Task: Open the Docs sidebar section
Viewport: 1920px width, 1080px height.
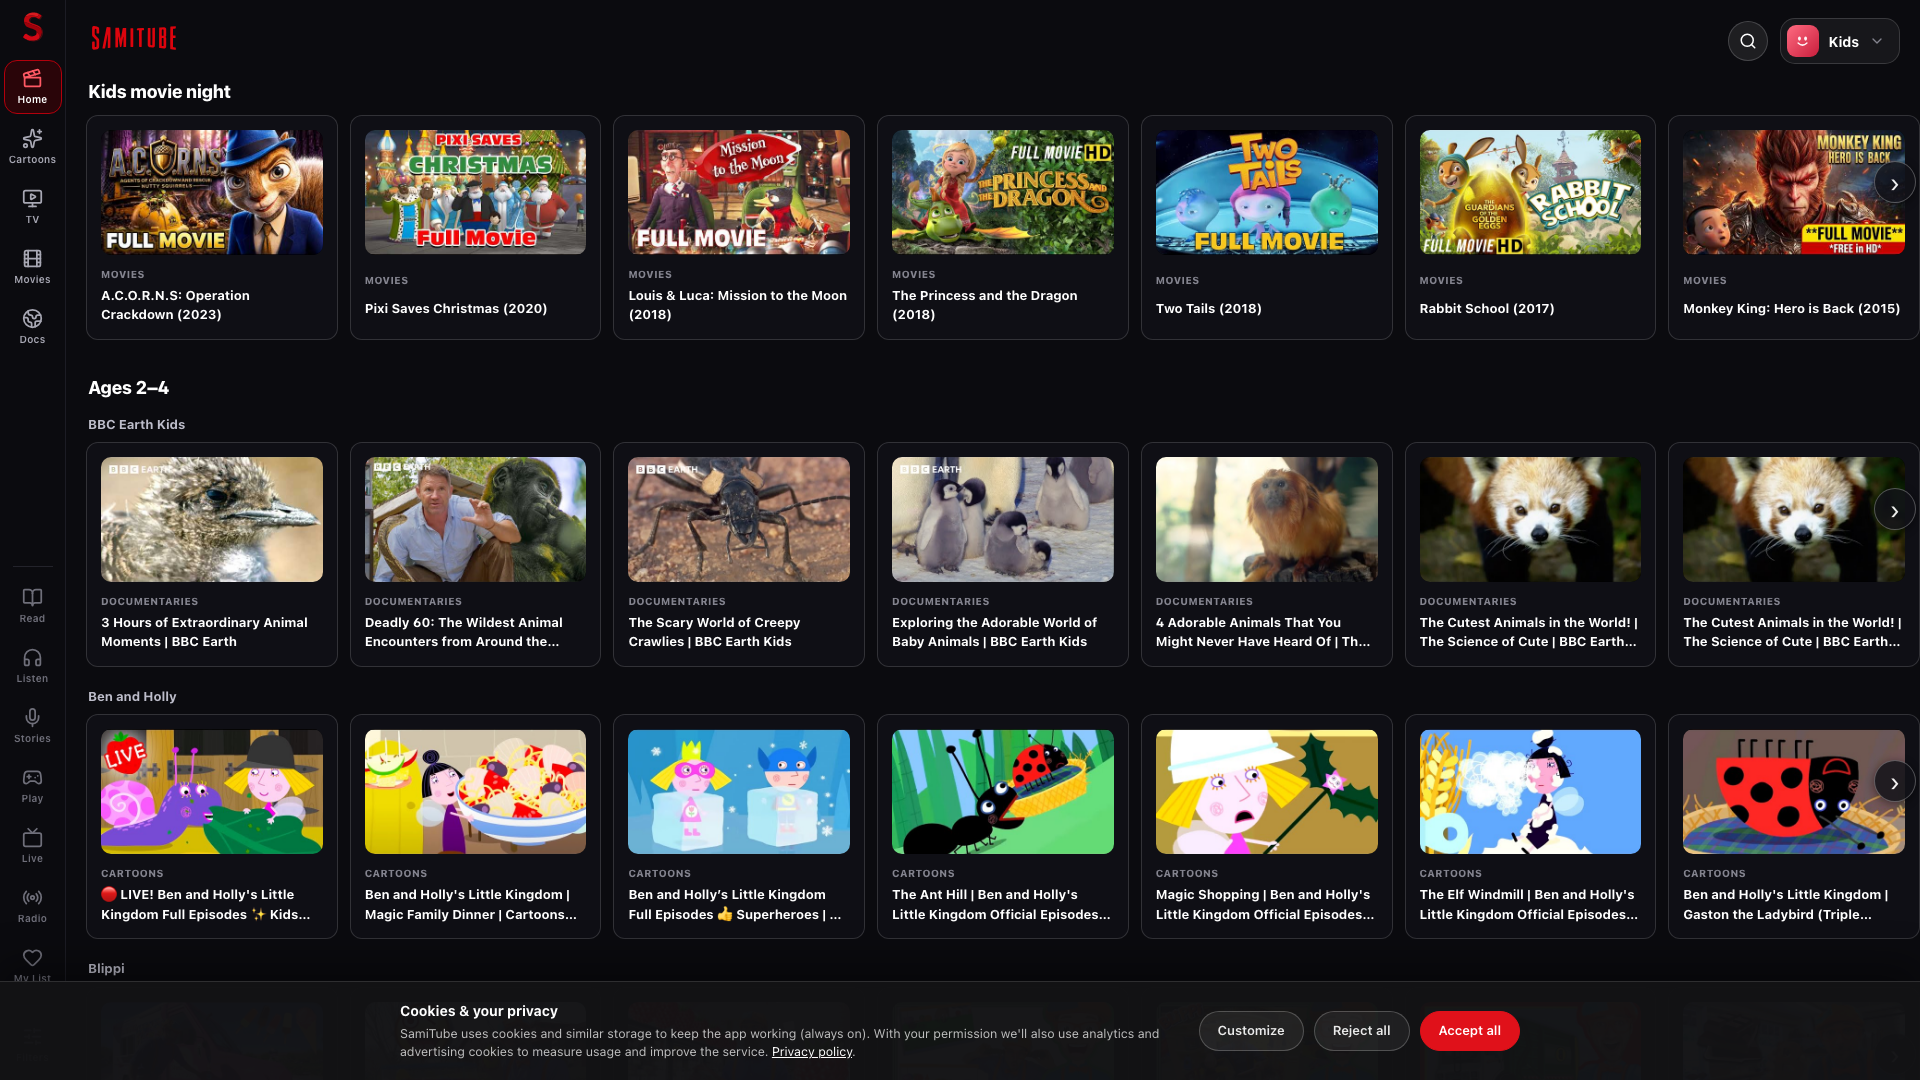Action: pos(32,327)
